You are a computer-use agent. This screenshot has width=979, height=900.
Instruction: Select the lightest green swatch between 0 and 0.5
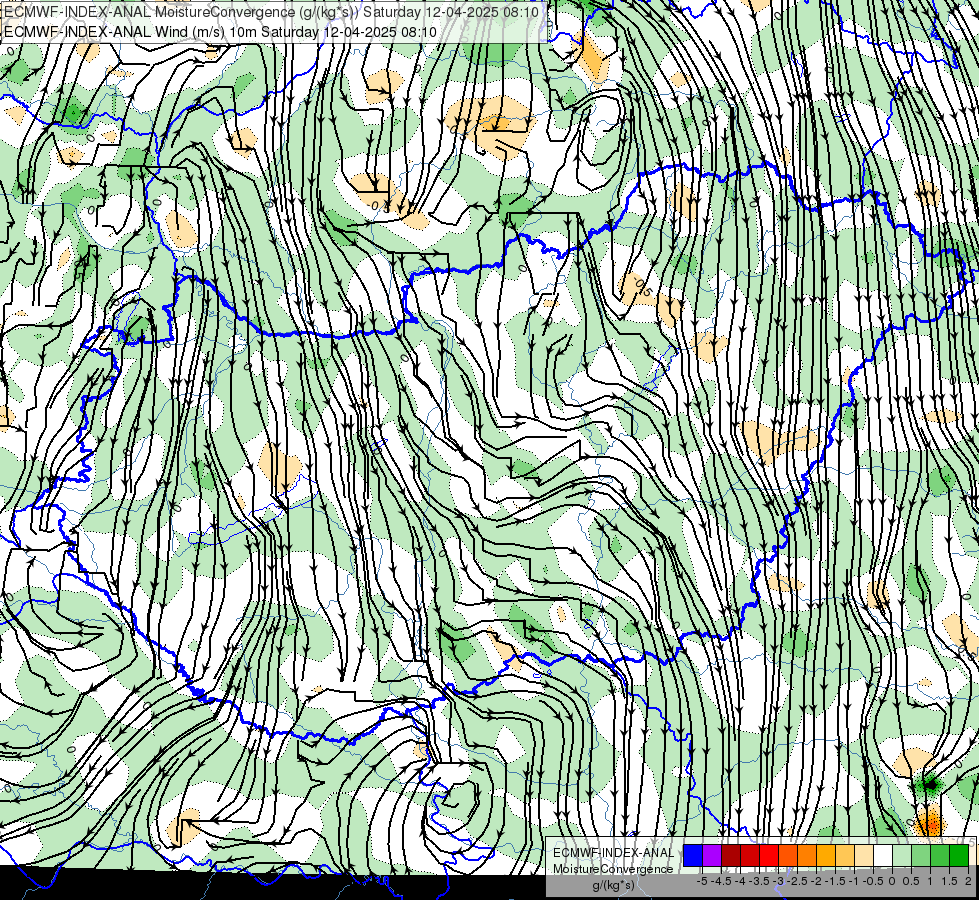902,855
